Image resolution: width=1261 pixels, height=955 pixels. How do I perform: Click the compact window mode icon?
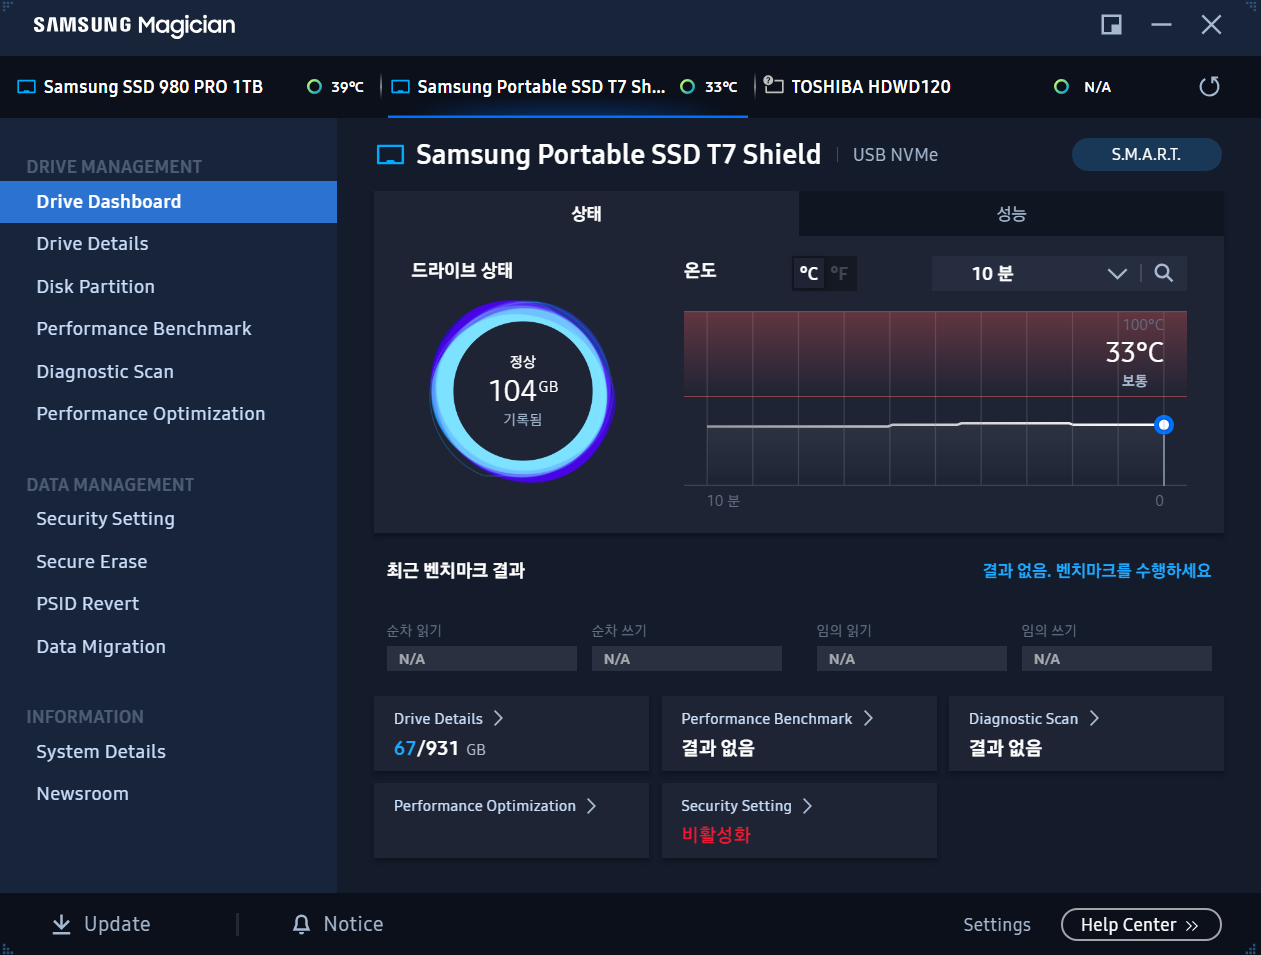(1111, 25)
